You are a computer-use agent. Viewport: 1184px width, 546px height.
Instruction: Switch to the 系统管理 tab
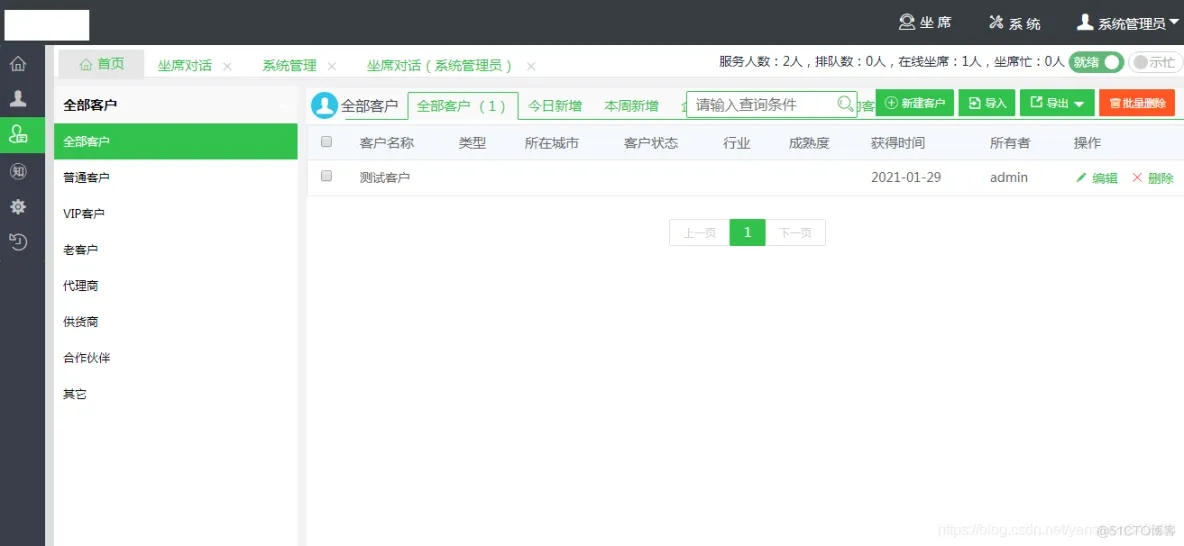pos(289,66)
